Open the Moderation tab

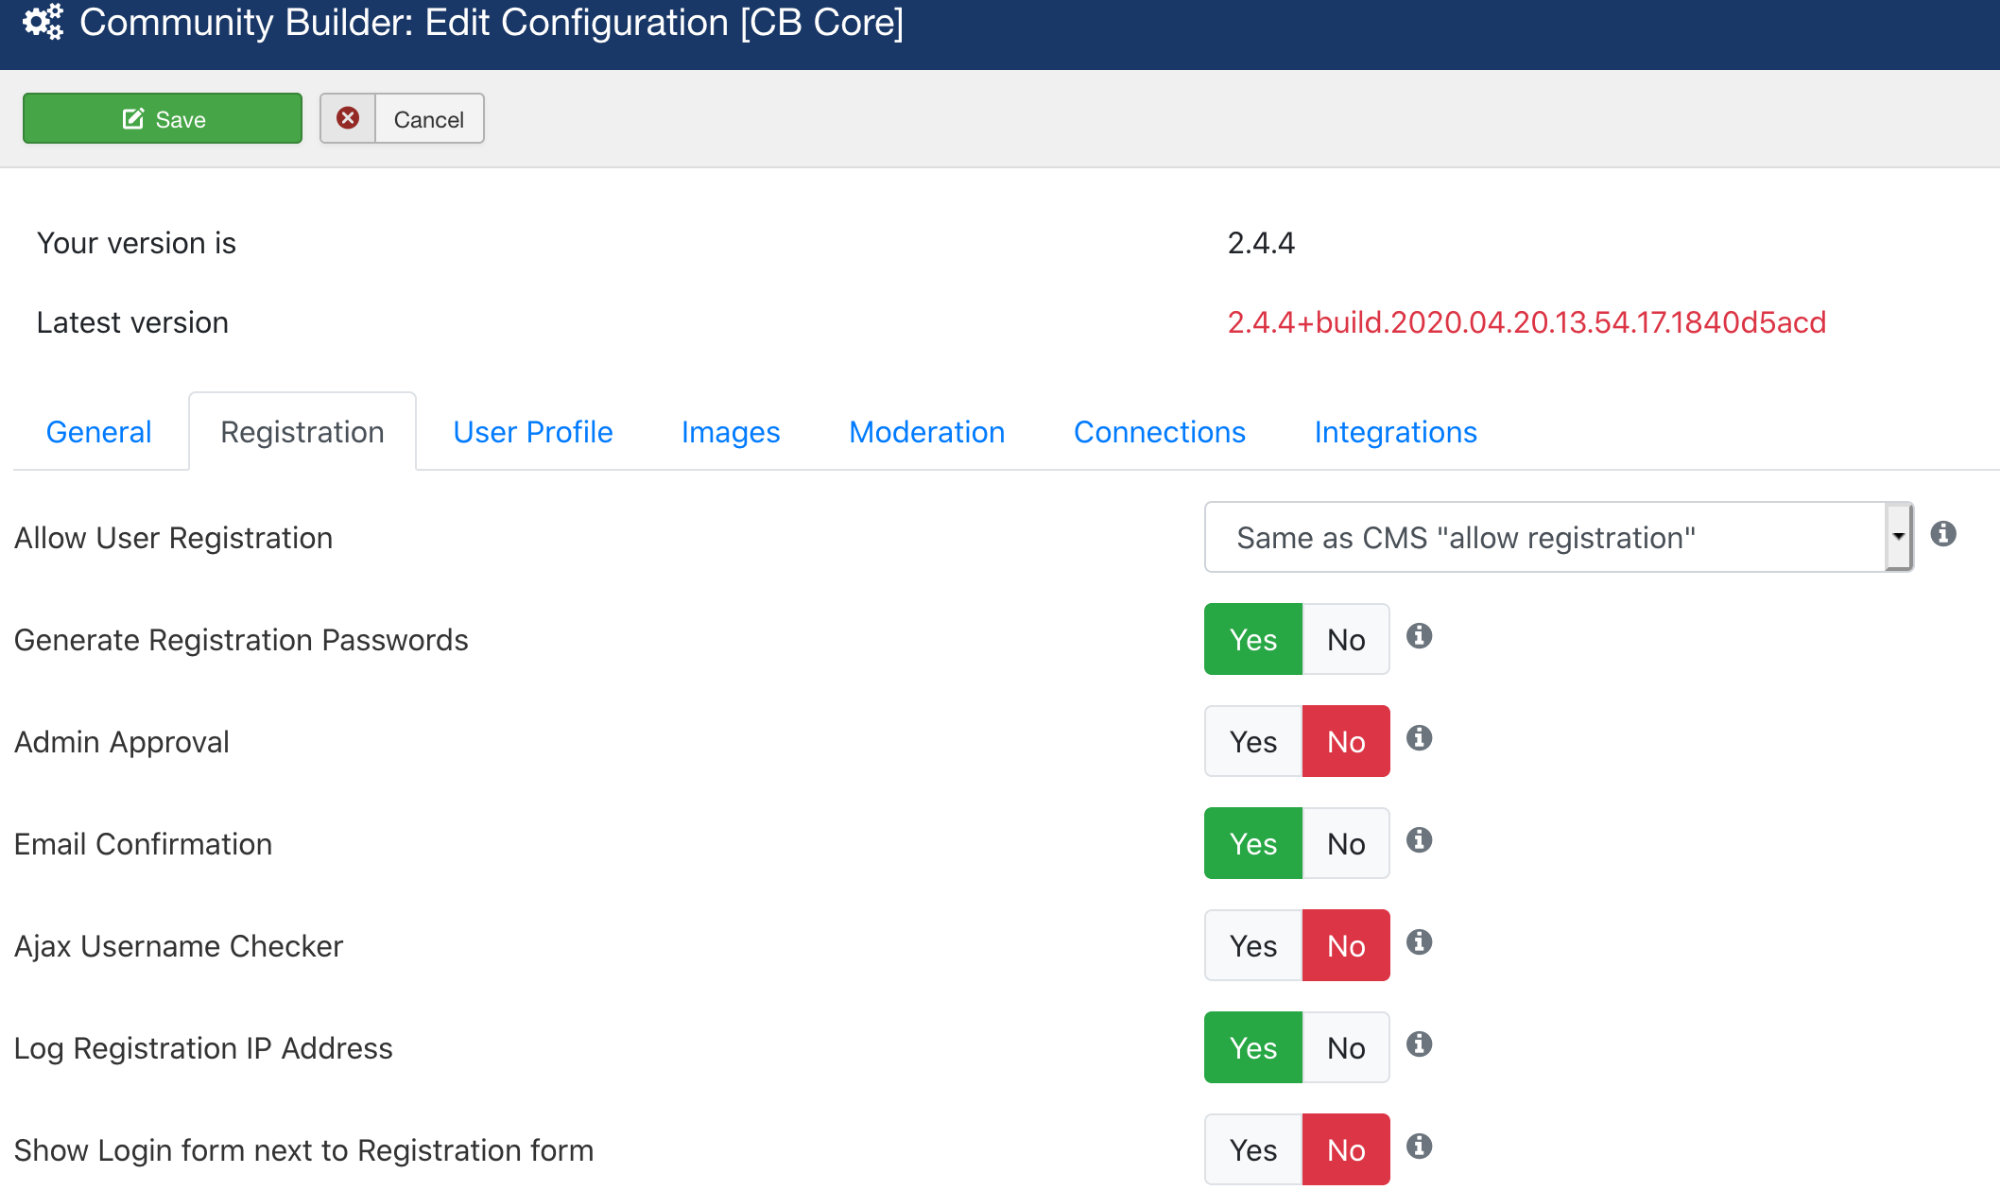(927, 432)
